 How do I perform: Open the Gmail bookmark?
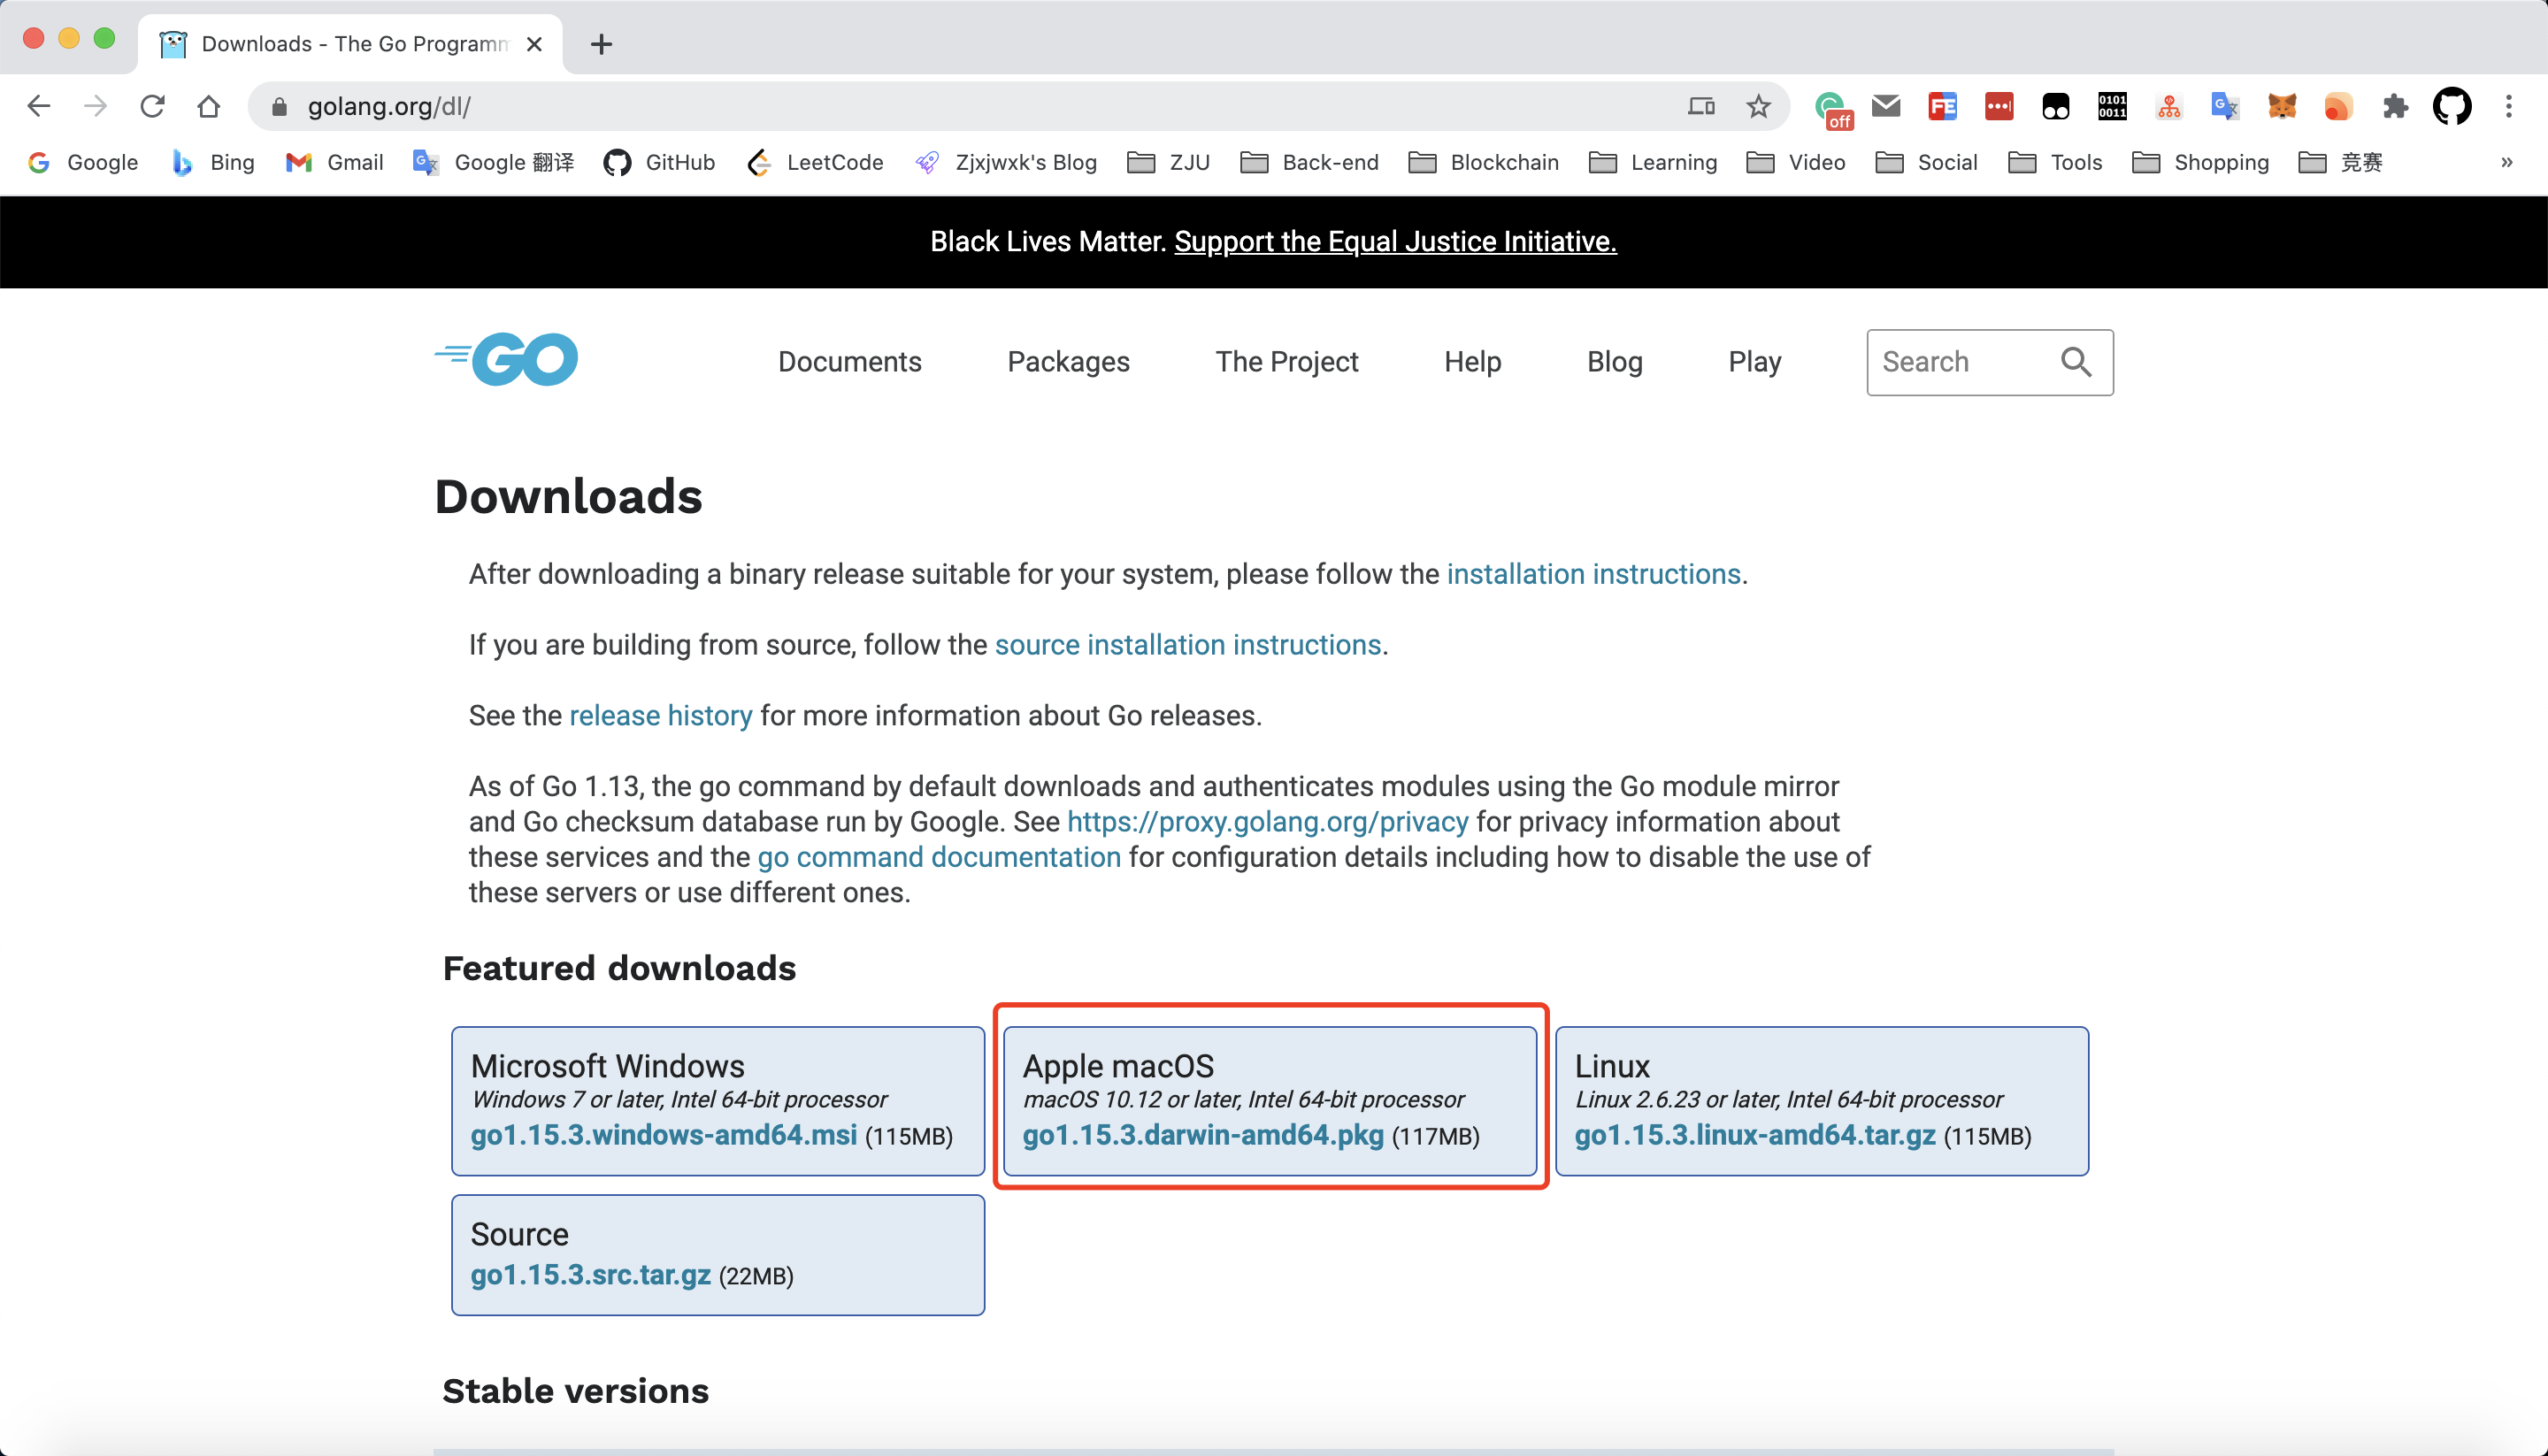335,162
